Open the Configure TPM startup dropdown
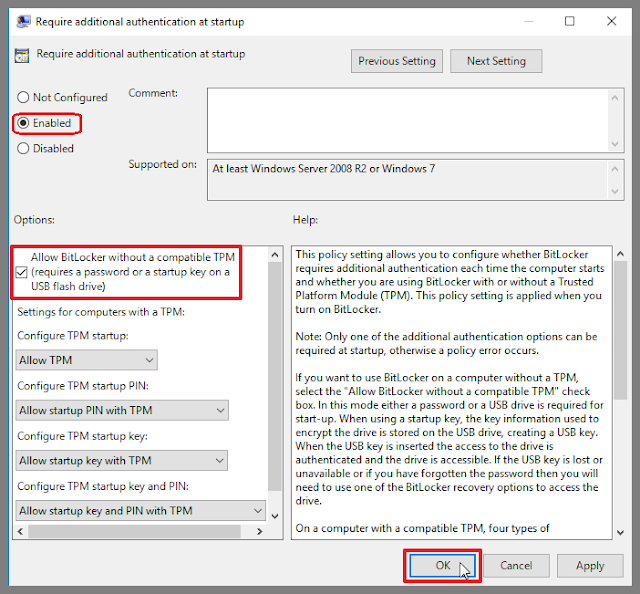Image resolution: width=640 pixels, height=594 pixels. [x=87, y=360]
